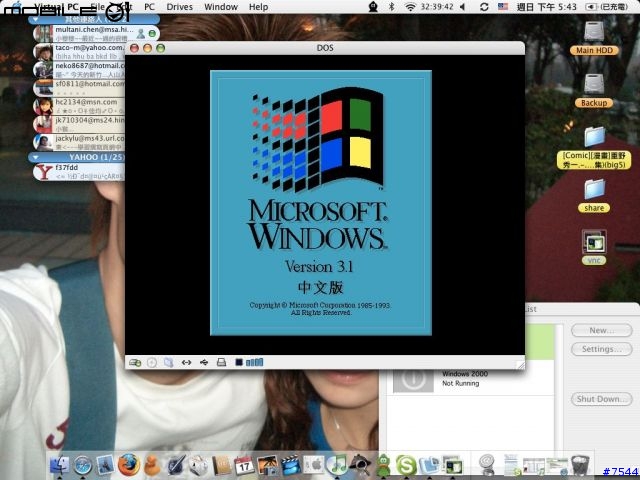Click the Bluetooth icon in menu bar
The height and width of the screenshot is (480, 640).
(391, 7)
